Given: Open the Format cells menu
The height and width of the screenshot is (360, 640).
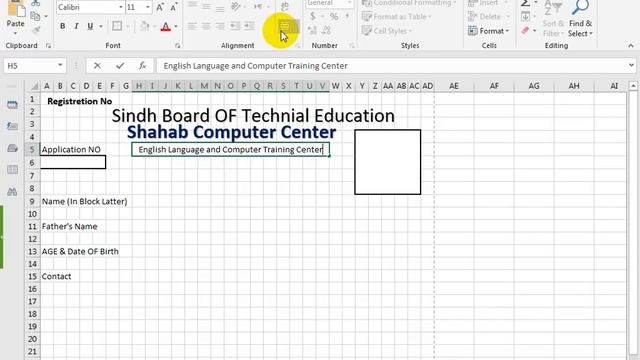Looking at the screenshot, I should (489, 31).
